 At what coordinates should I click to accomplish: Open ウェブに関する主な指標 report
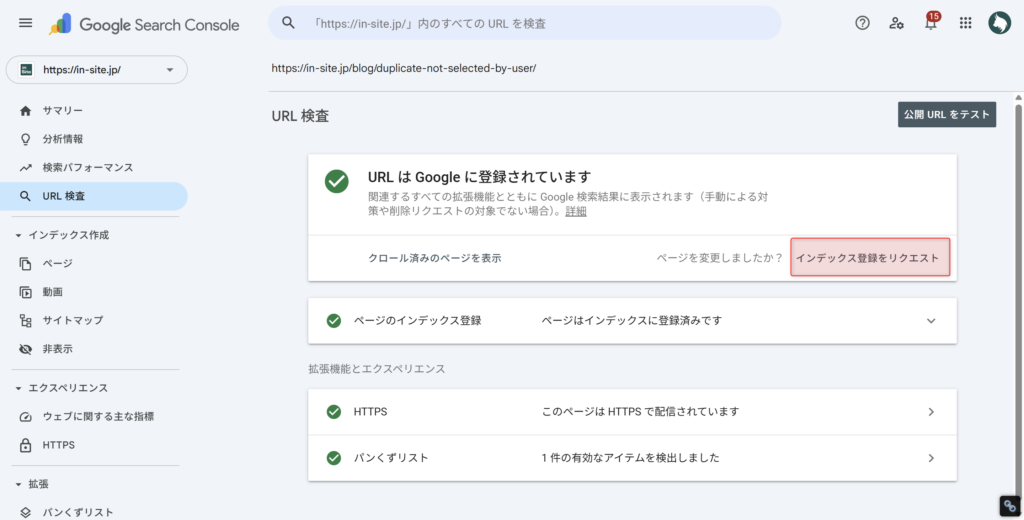[98, 416]
